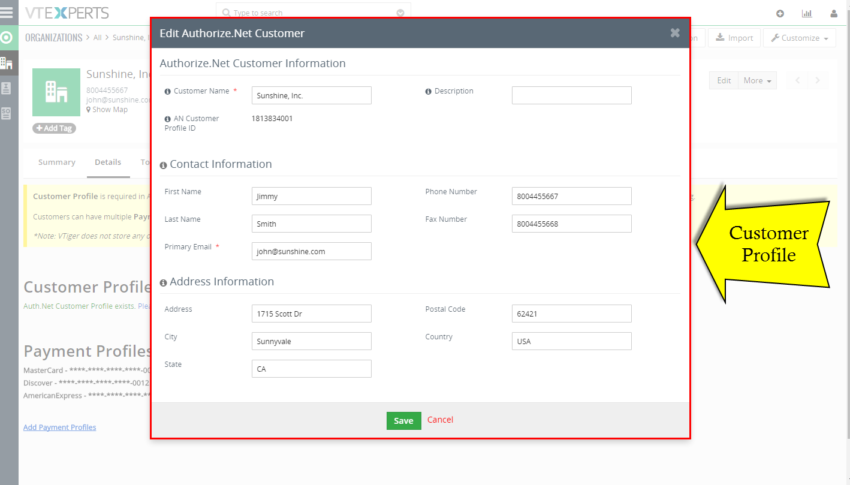Focus the Country field

click(572, 341)
